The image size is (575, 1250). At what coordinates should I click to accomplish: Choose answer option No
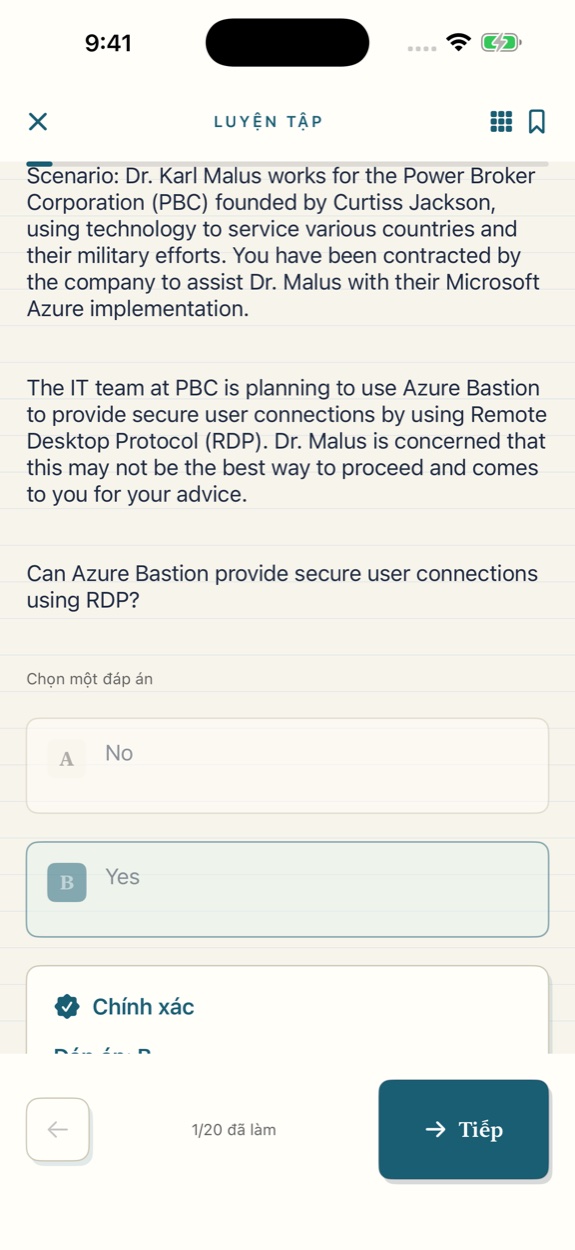pyautogui.click(x=288, y=766)
